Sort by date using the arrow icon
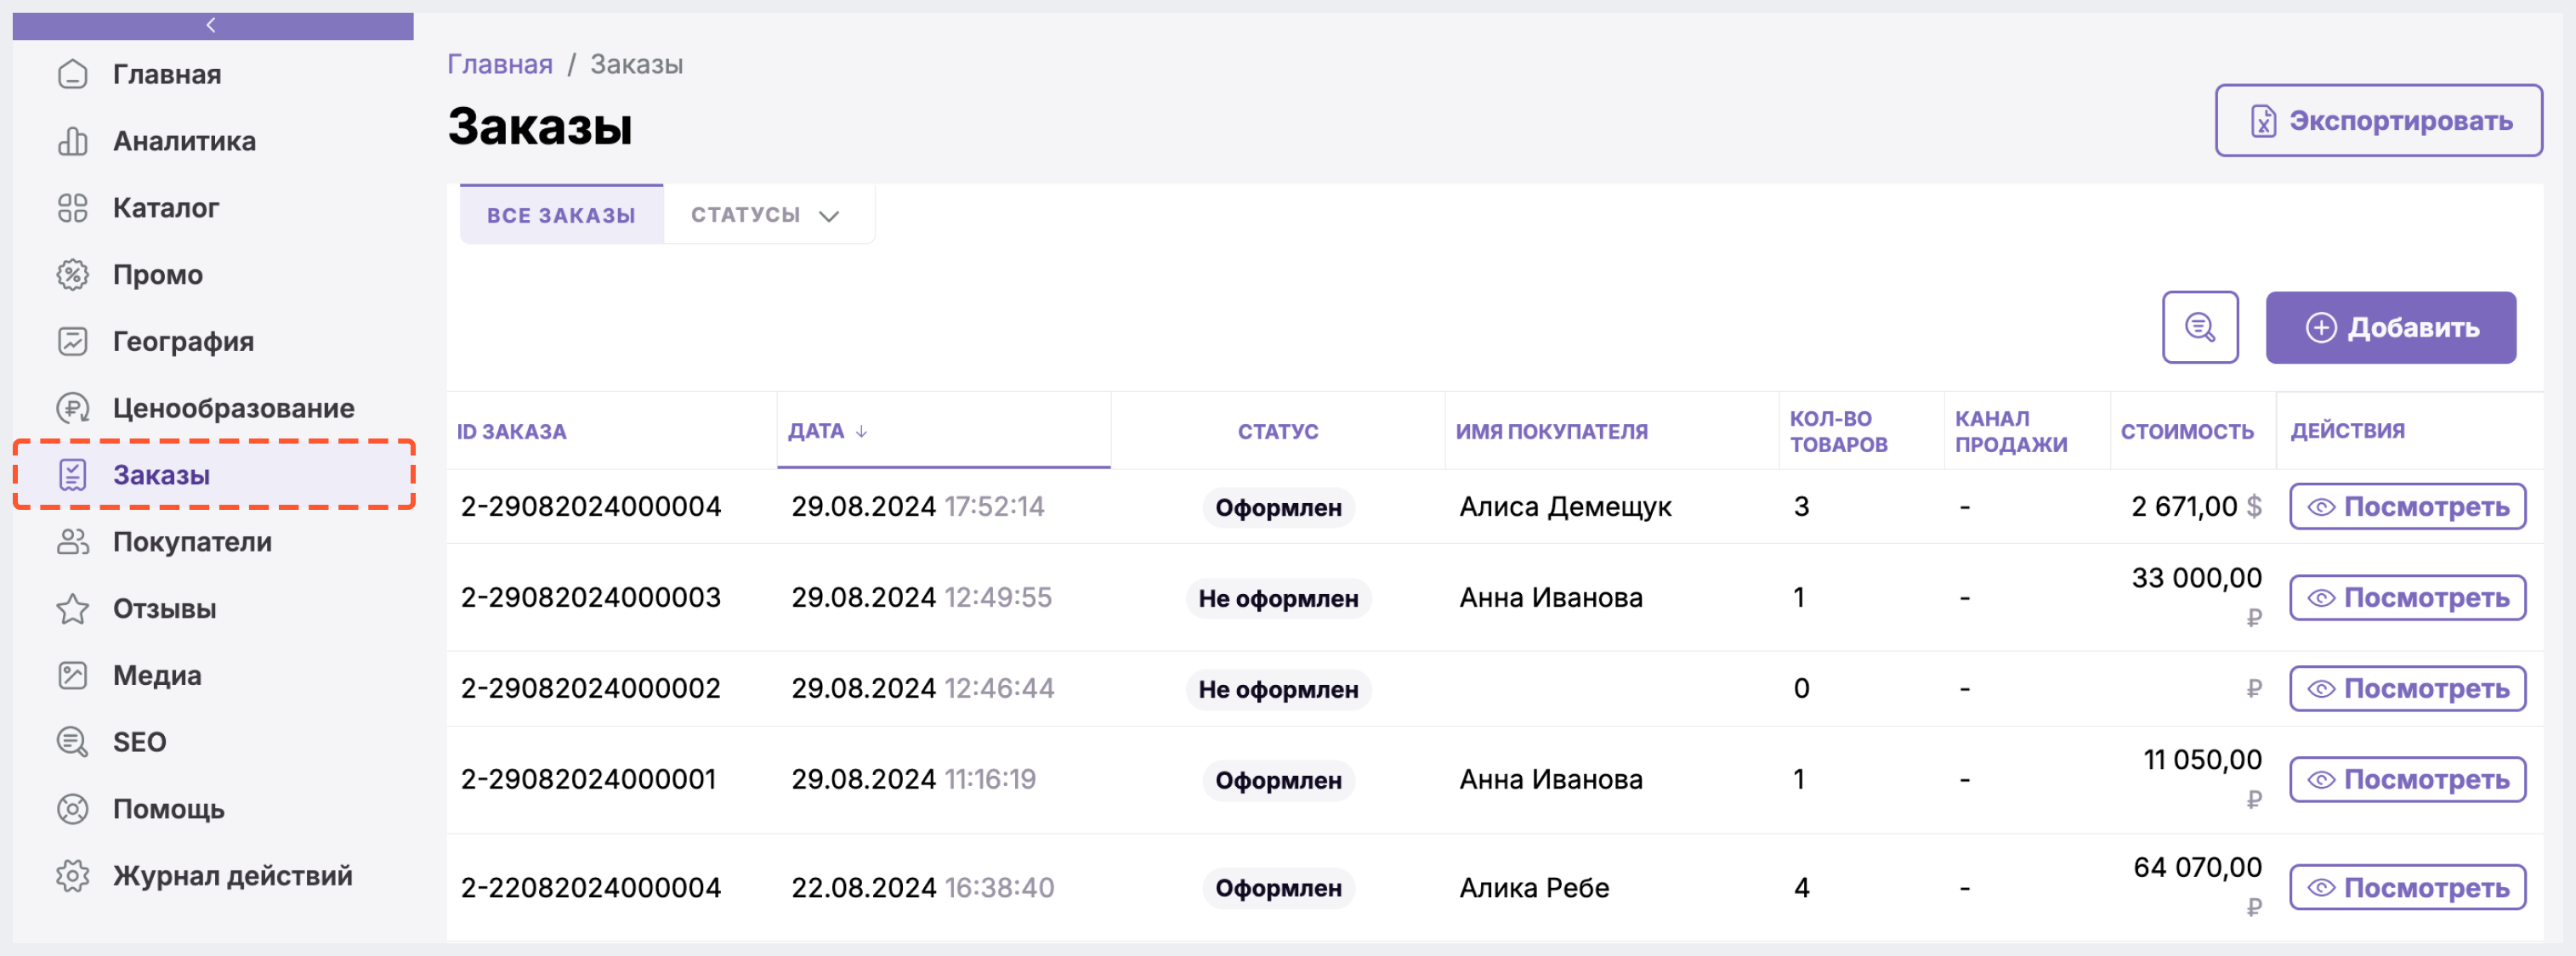2576x956 pixels. tap(861, 431)
